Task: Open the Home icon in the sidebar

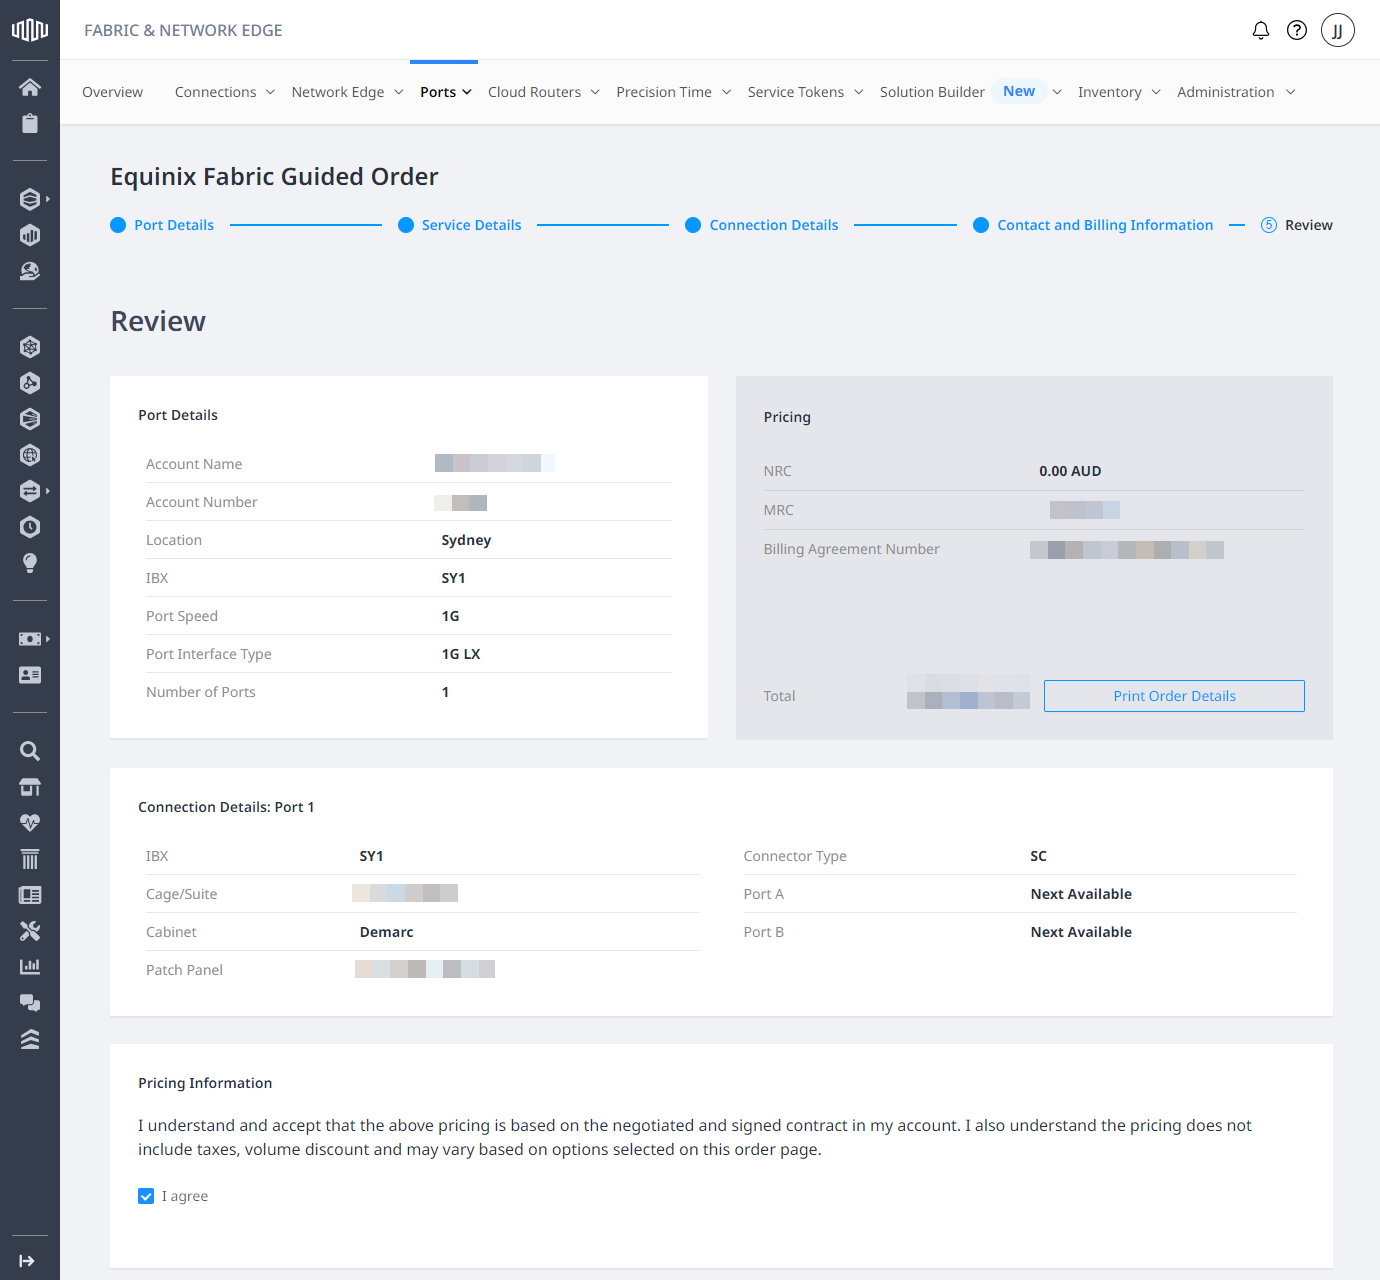Action: click(30, 87)
